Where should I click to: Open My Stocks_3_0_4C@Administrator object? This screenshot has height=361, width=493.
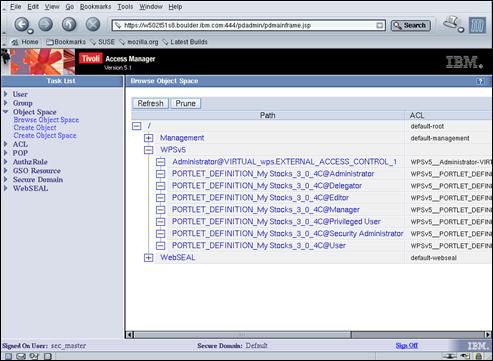coord(273,174)
